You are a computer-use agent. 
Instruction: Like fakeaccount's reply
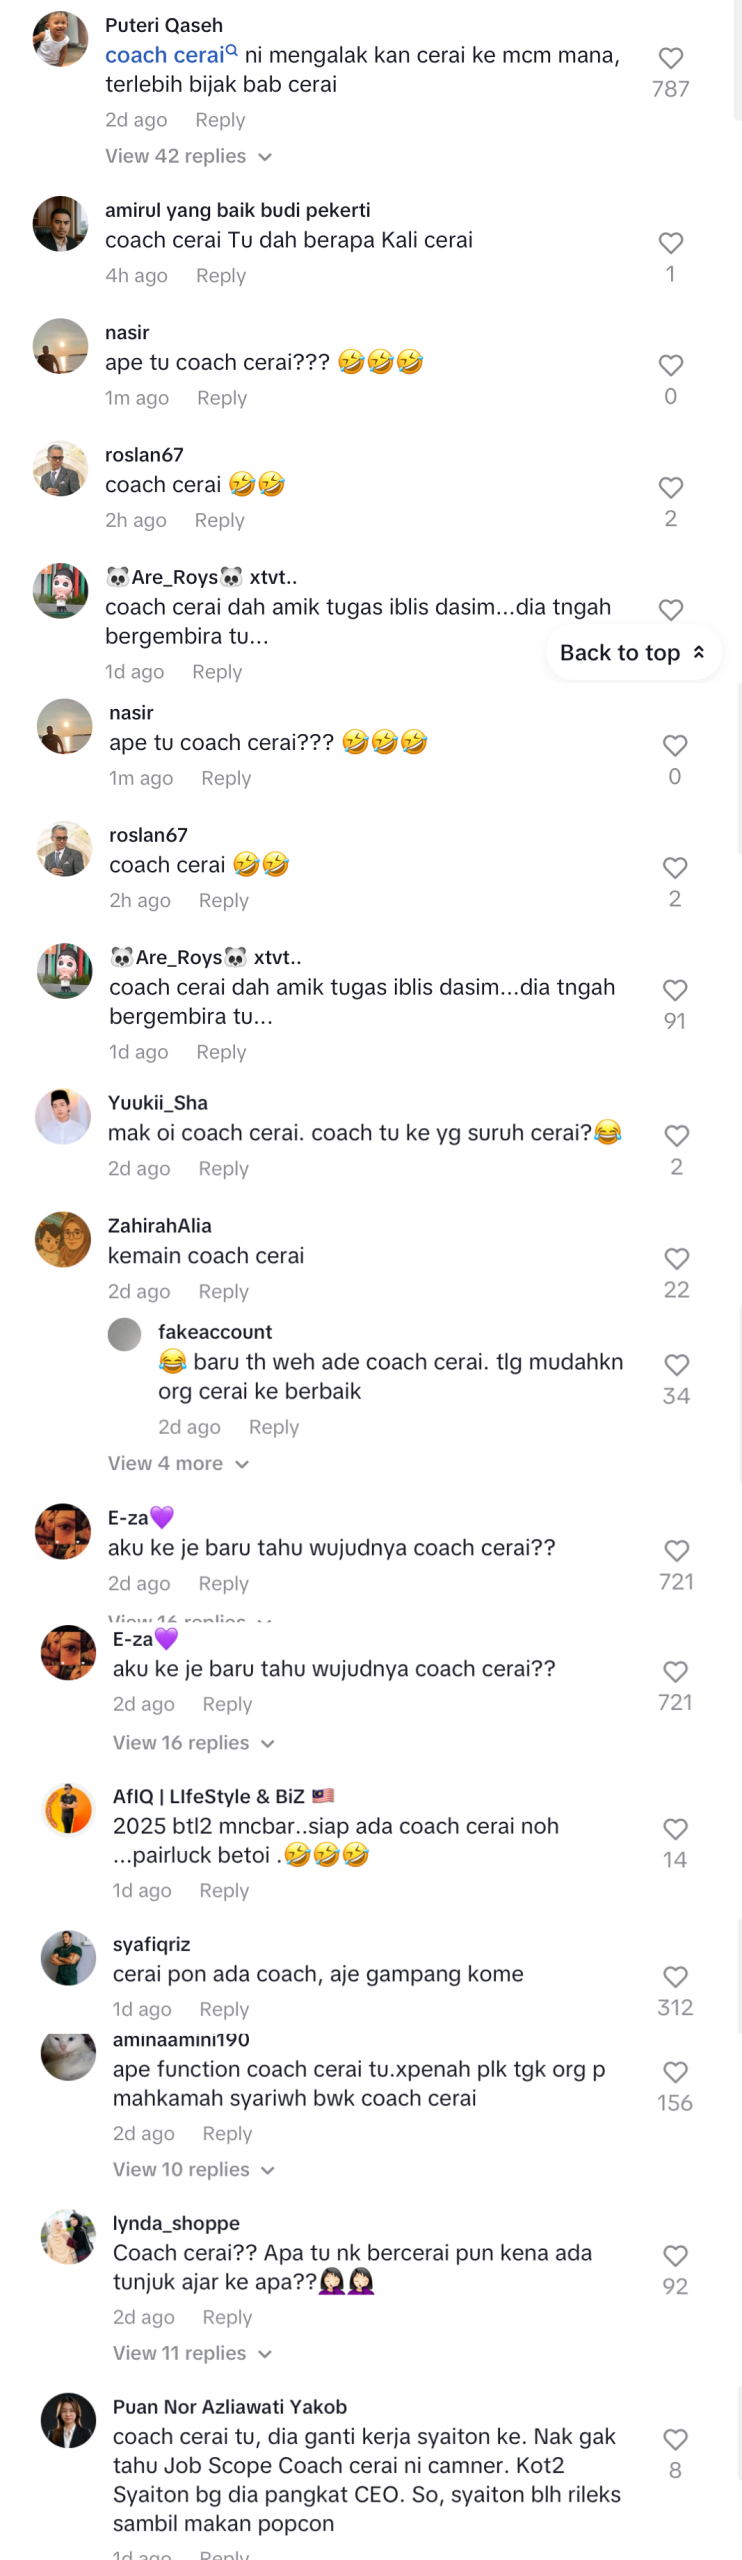(x=676, y=1364)
